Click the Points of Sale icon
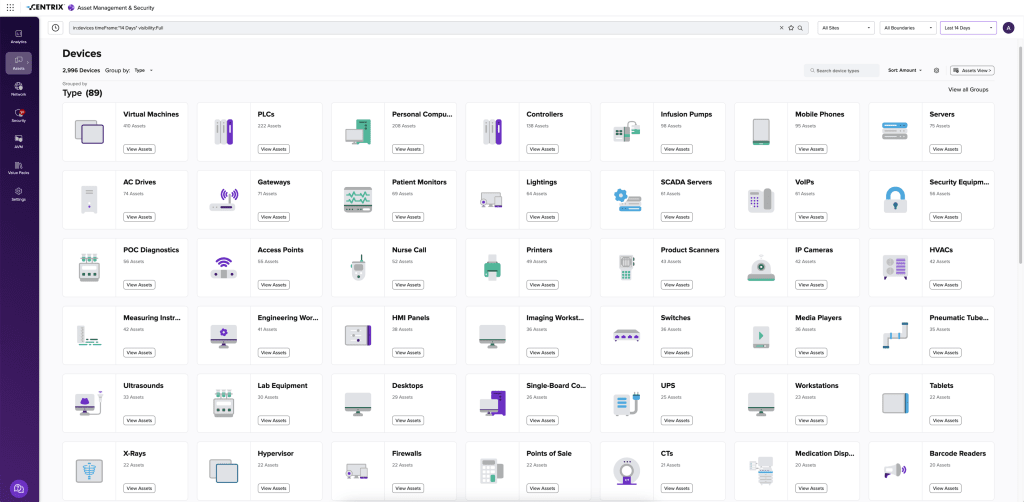The image size is (1024, 502). tap(492, 471)
